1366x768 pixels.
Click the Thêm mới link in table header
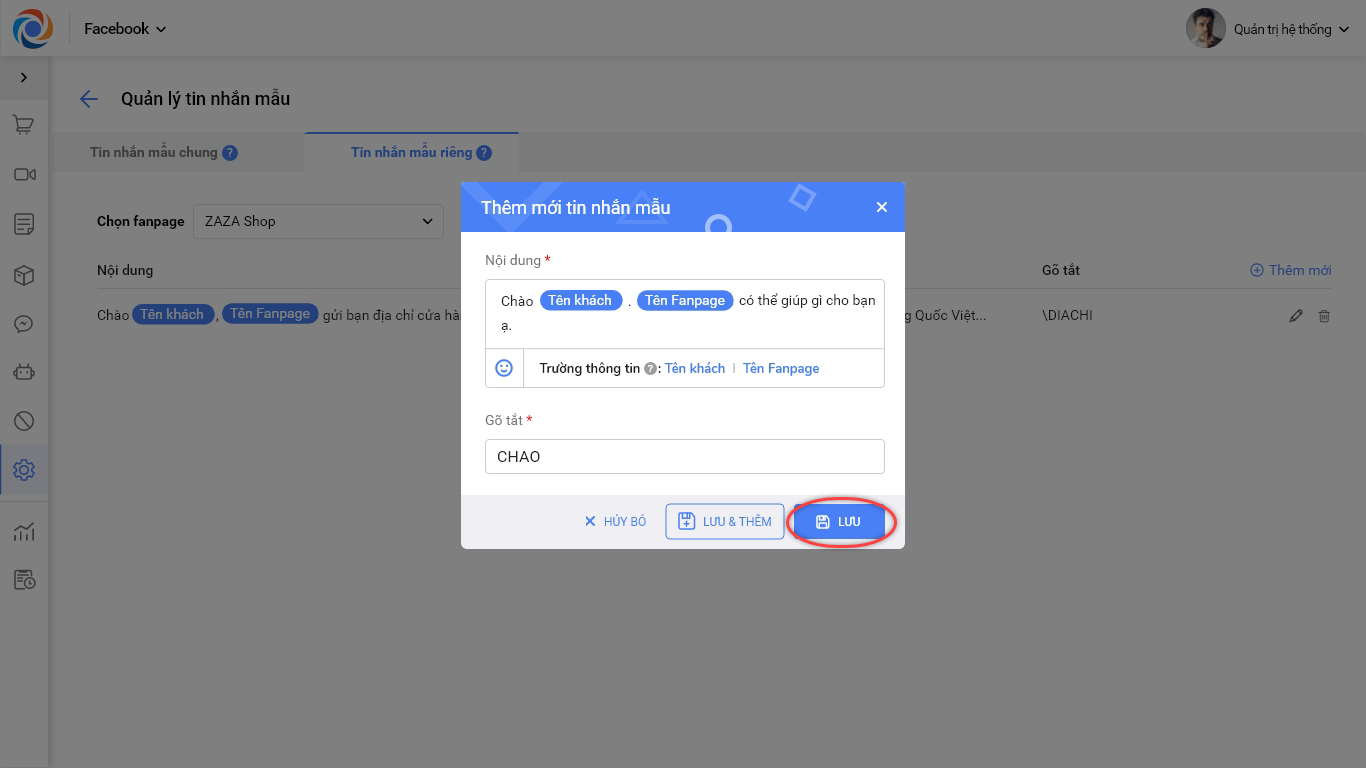[x=1291, y=270]
